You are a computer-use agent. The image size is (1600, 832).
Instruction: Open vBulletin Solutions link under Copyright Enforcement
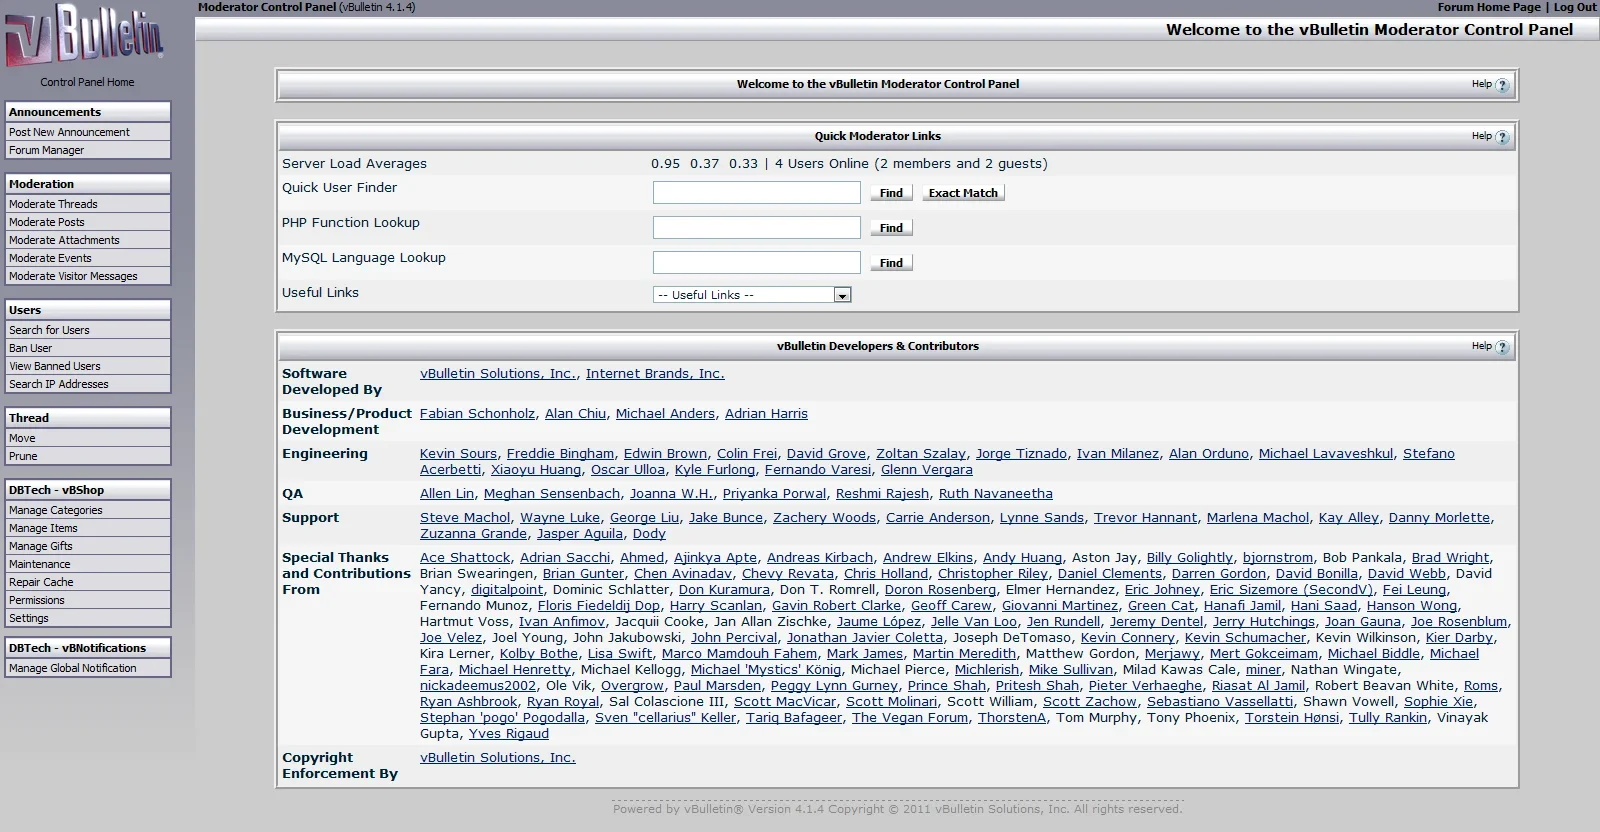[x=498, y=757]
